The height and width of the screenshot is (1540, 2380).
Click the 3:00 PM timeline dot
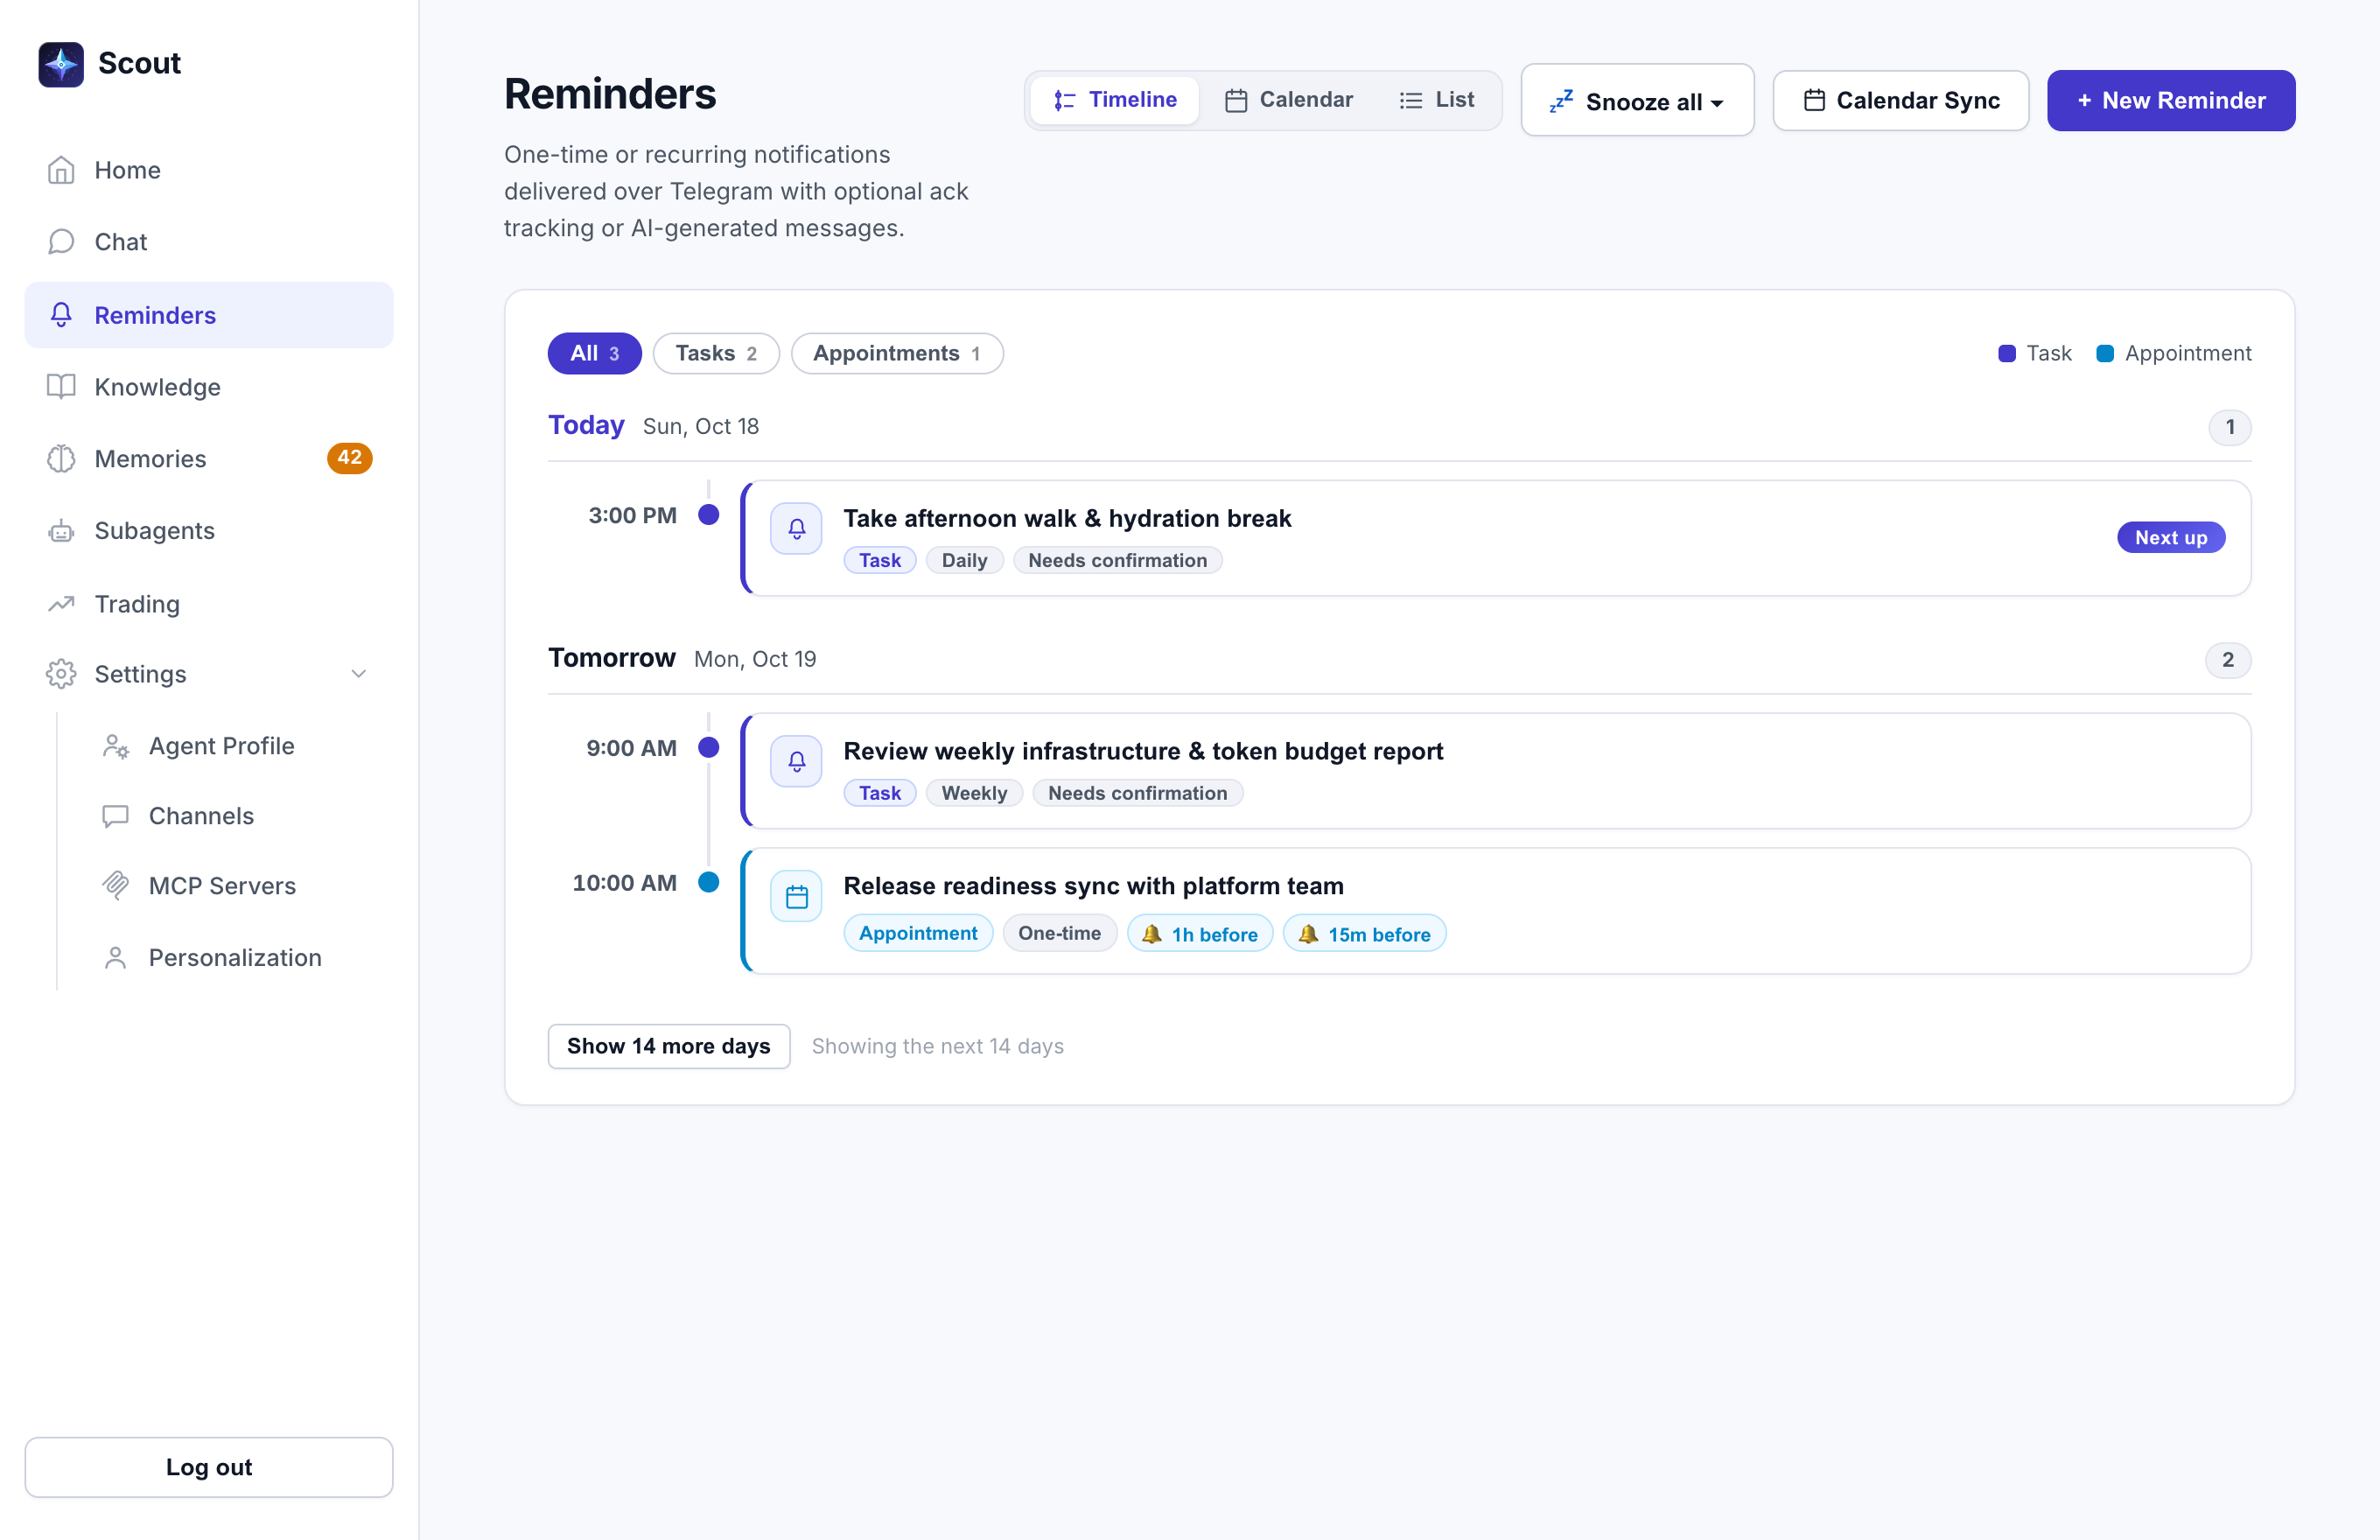pyautogui.click(x=708, y=515)
